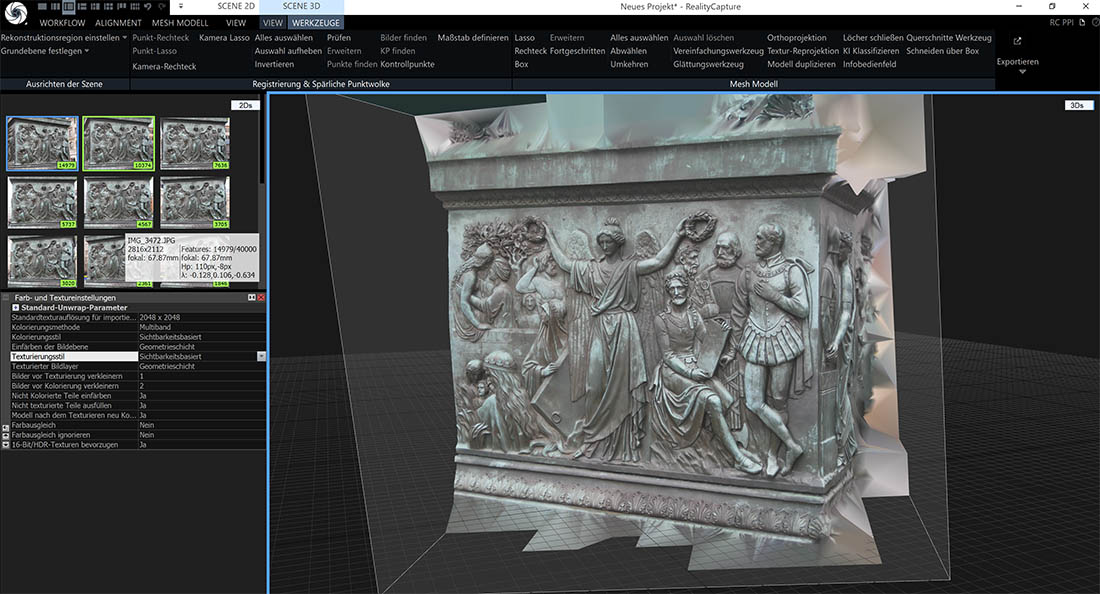The image size is (1100, 594).
Task: Select the thumbnail labeled 4567
Action: click(119, 202)
